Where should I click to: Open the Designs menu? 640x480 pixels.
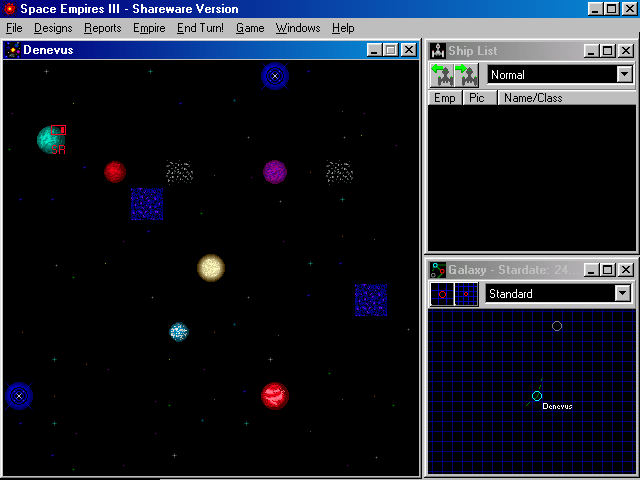tap(53, 28)
